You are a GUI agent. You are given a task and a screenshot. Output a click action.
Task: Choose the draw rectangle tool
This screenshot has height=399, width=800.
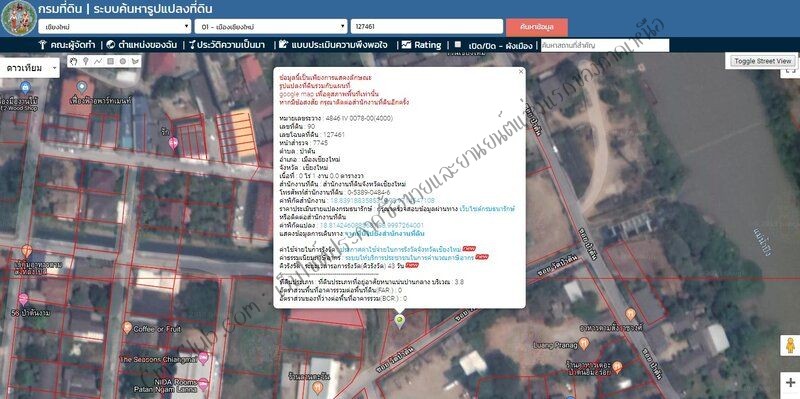tap(110, 61)
